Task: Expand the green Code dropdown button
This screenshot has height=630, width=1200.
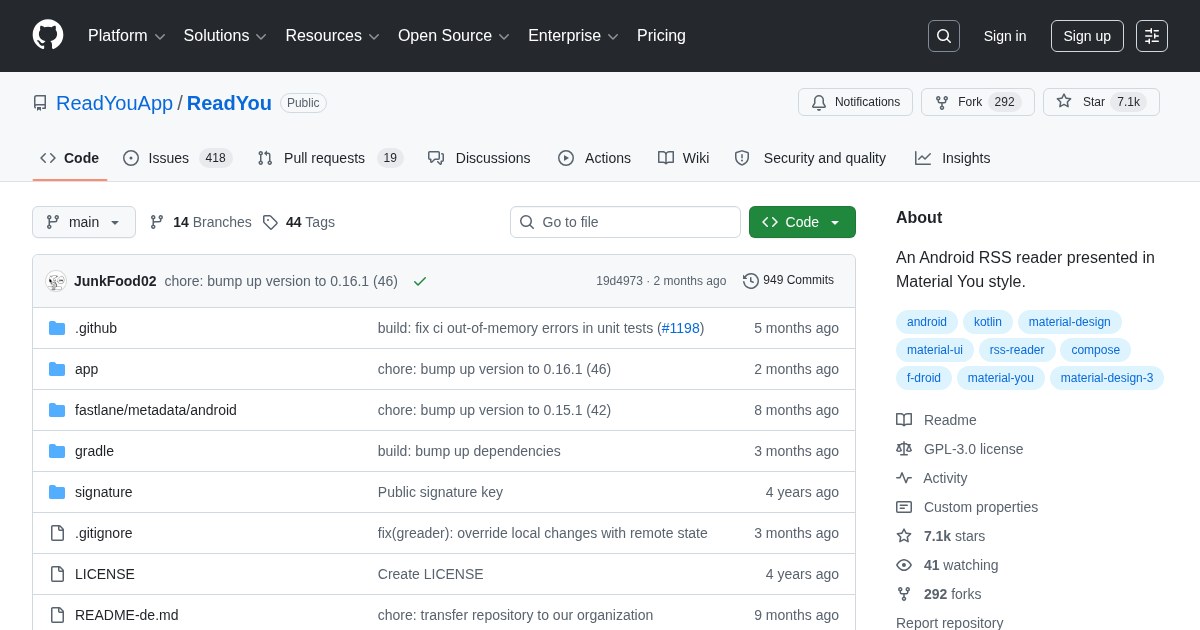Action: (x=802, y=222)
